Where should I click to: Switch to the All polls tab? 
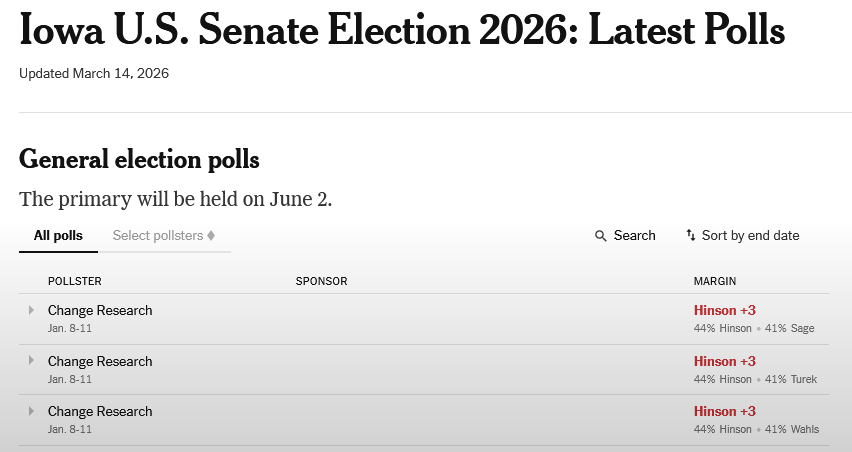point(58,236)
